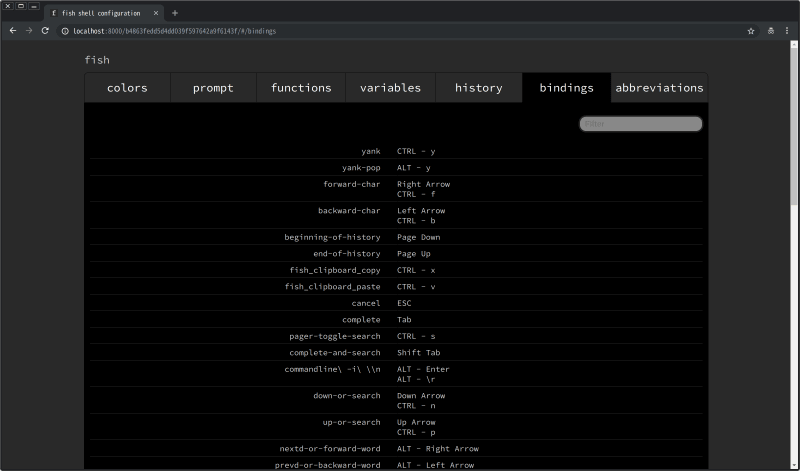Screen dimensions: 800x471
Task: Click the 'CTRL - y' key value
Action: [x=416, y=152]
